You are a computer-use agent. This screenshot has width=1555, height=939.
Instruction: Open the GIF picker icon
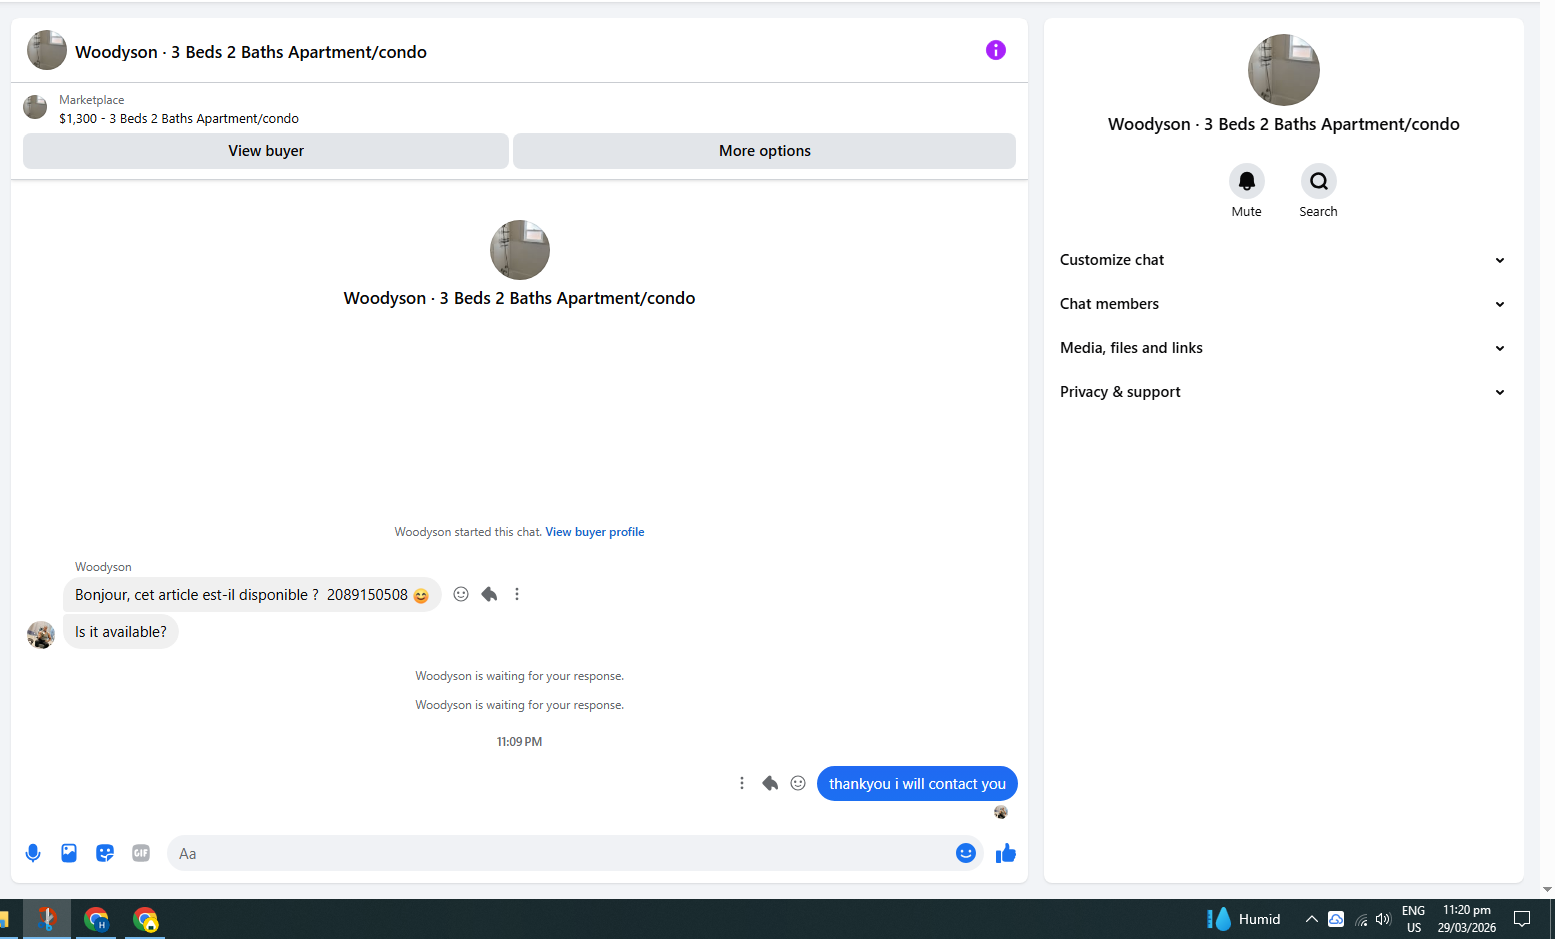pos(141,853)
